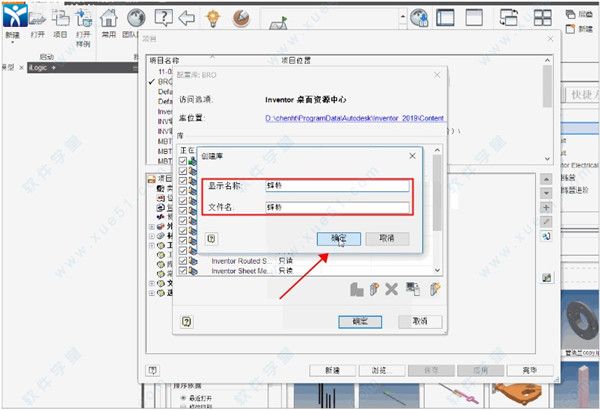Screen dimensions: 600x410
Task: Click the flag learning path icon
Action: coord(278,23)
